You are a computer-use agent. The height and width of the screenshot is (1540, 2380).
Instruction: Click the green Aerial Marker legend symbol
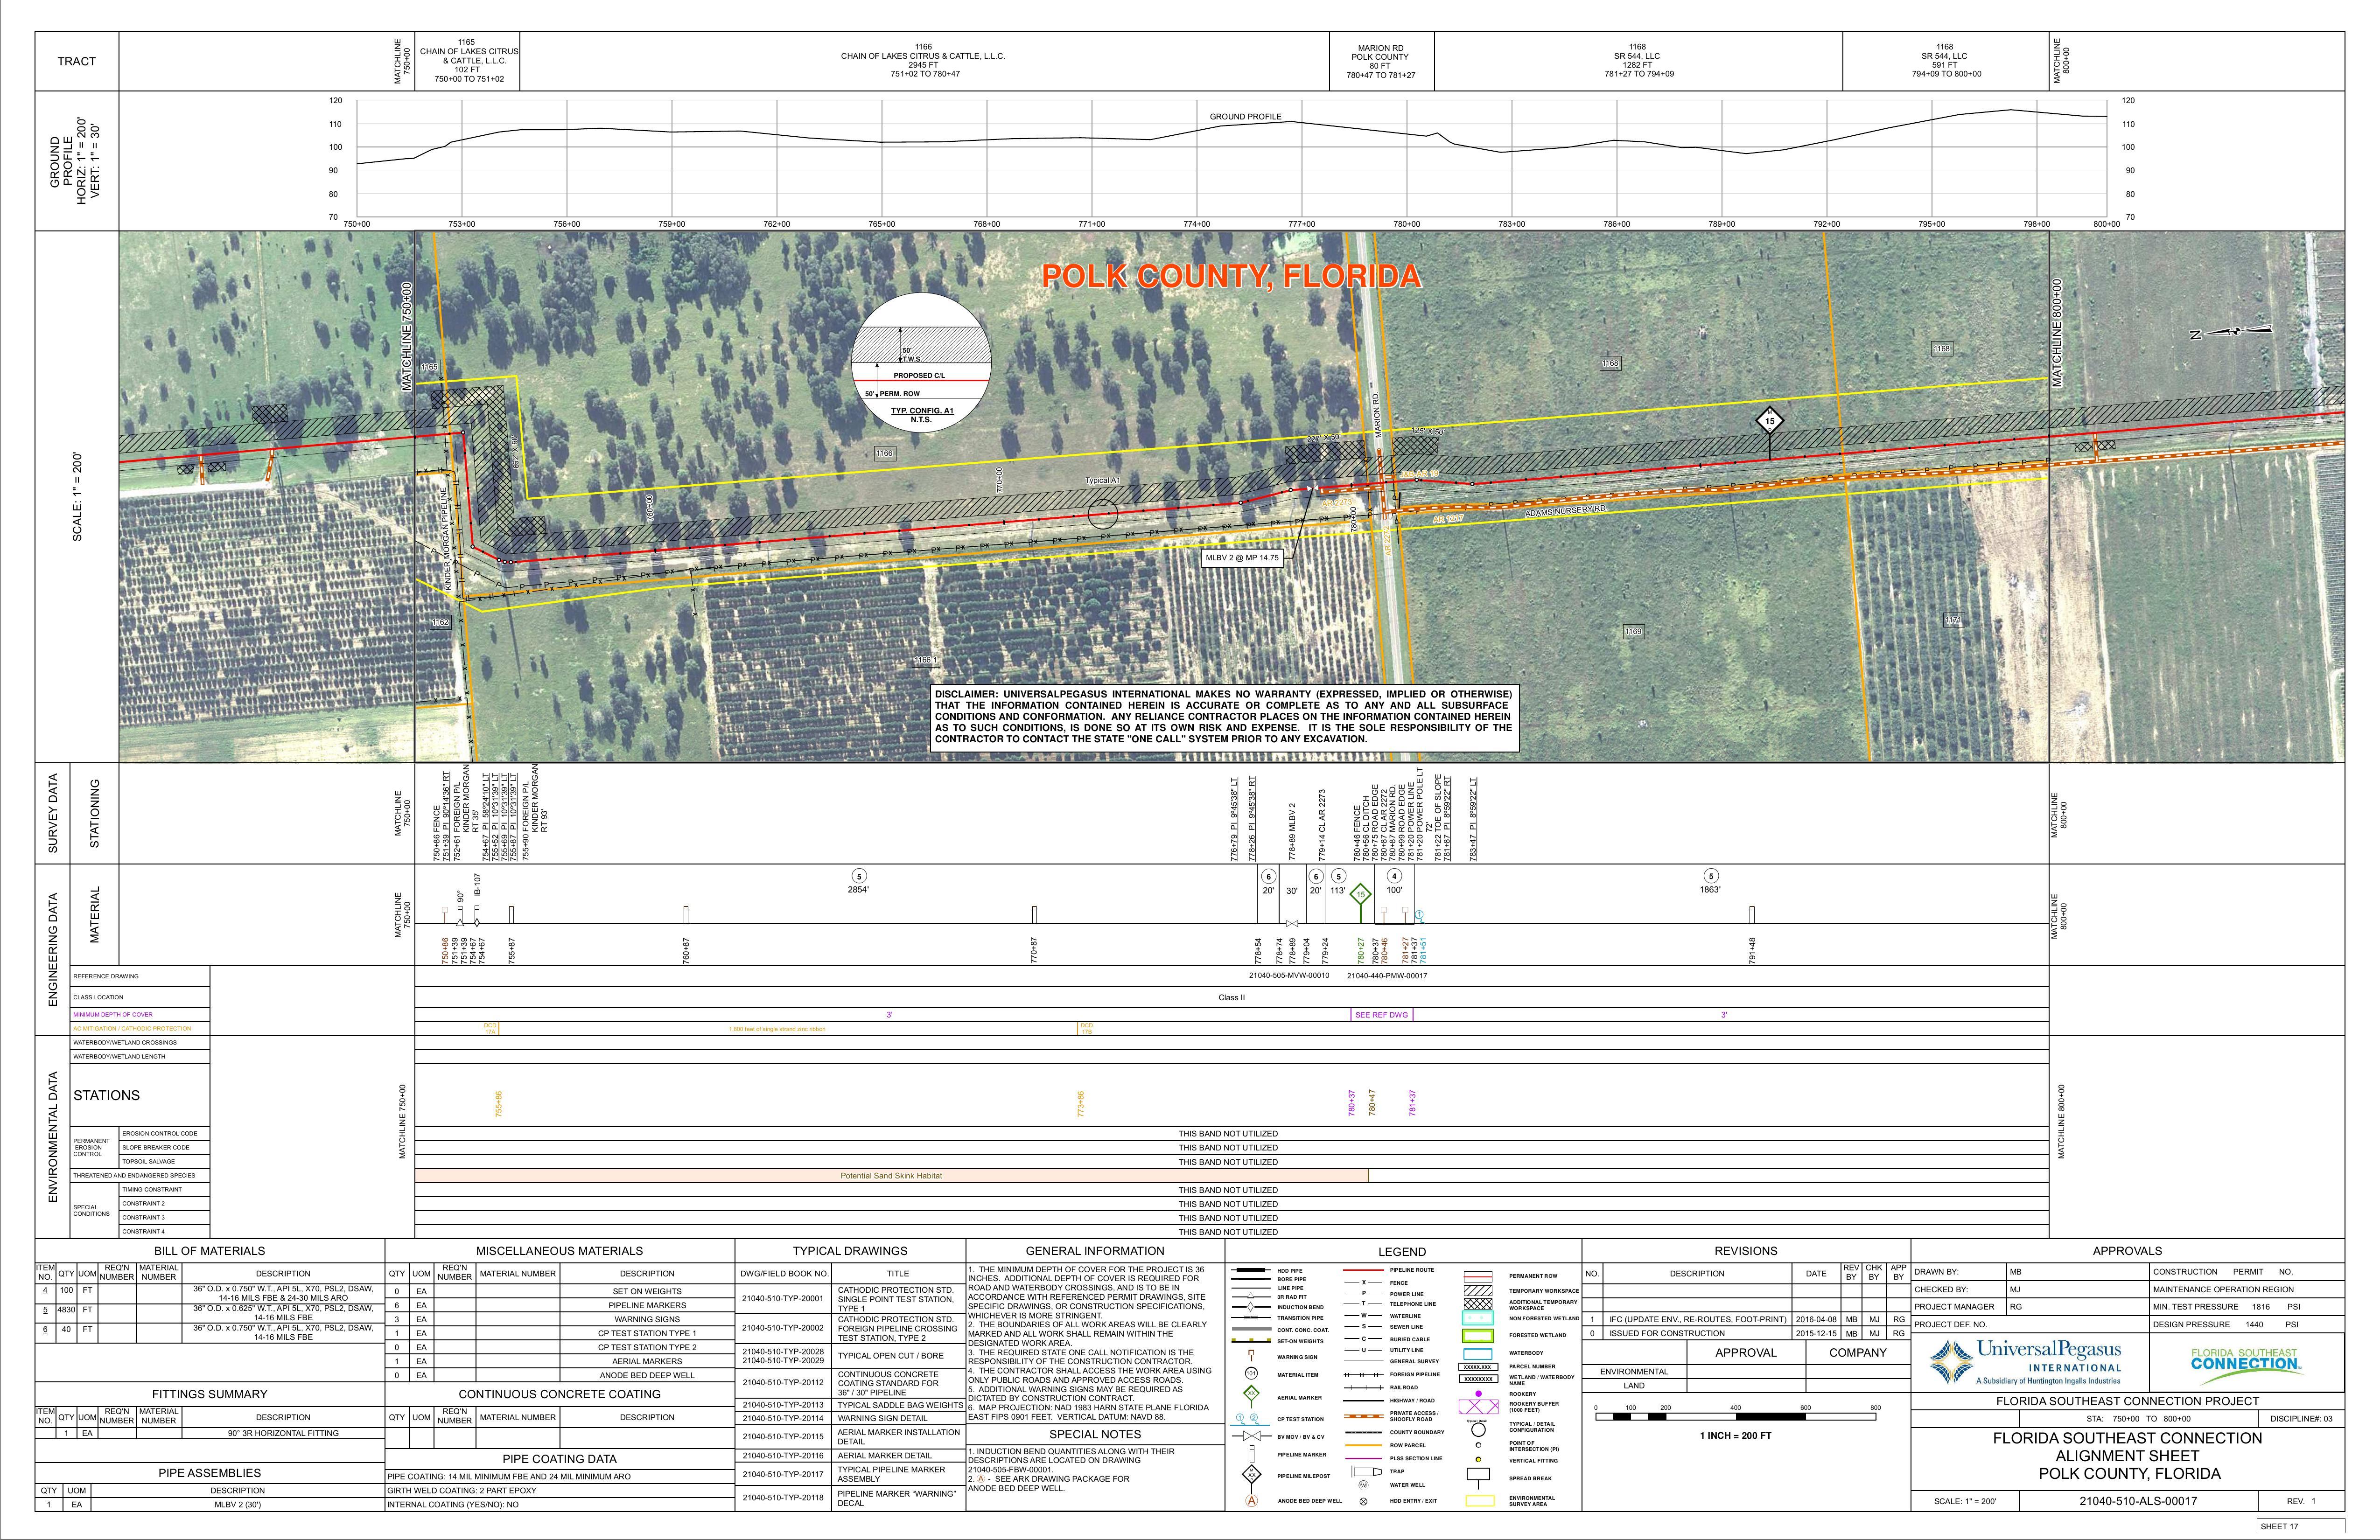click(1252, 1393)
